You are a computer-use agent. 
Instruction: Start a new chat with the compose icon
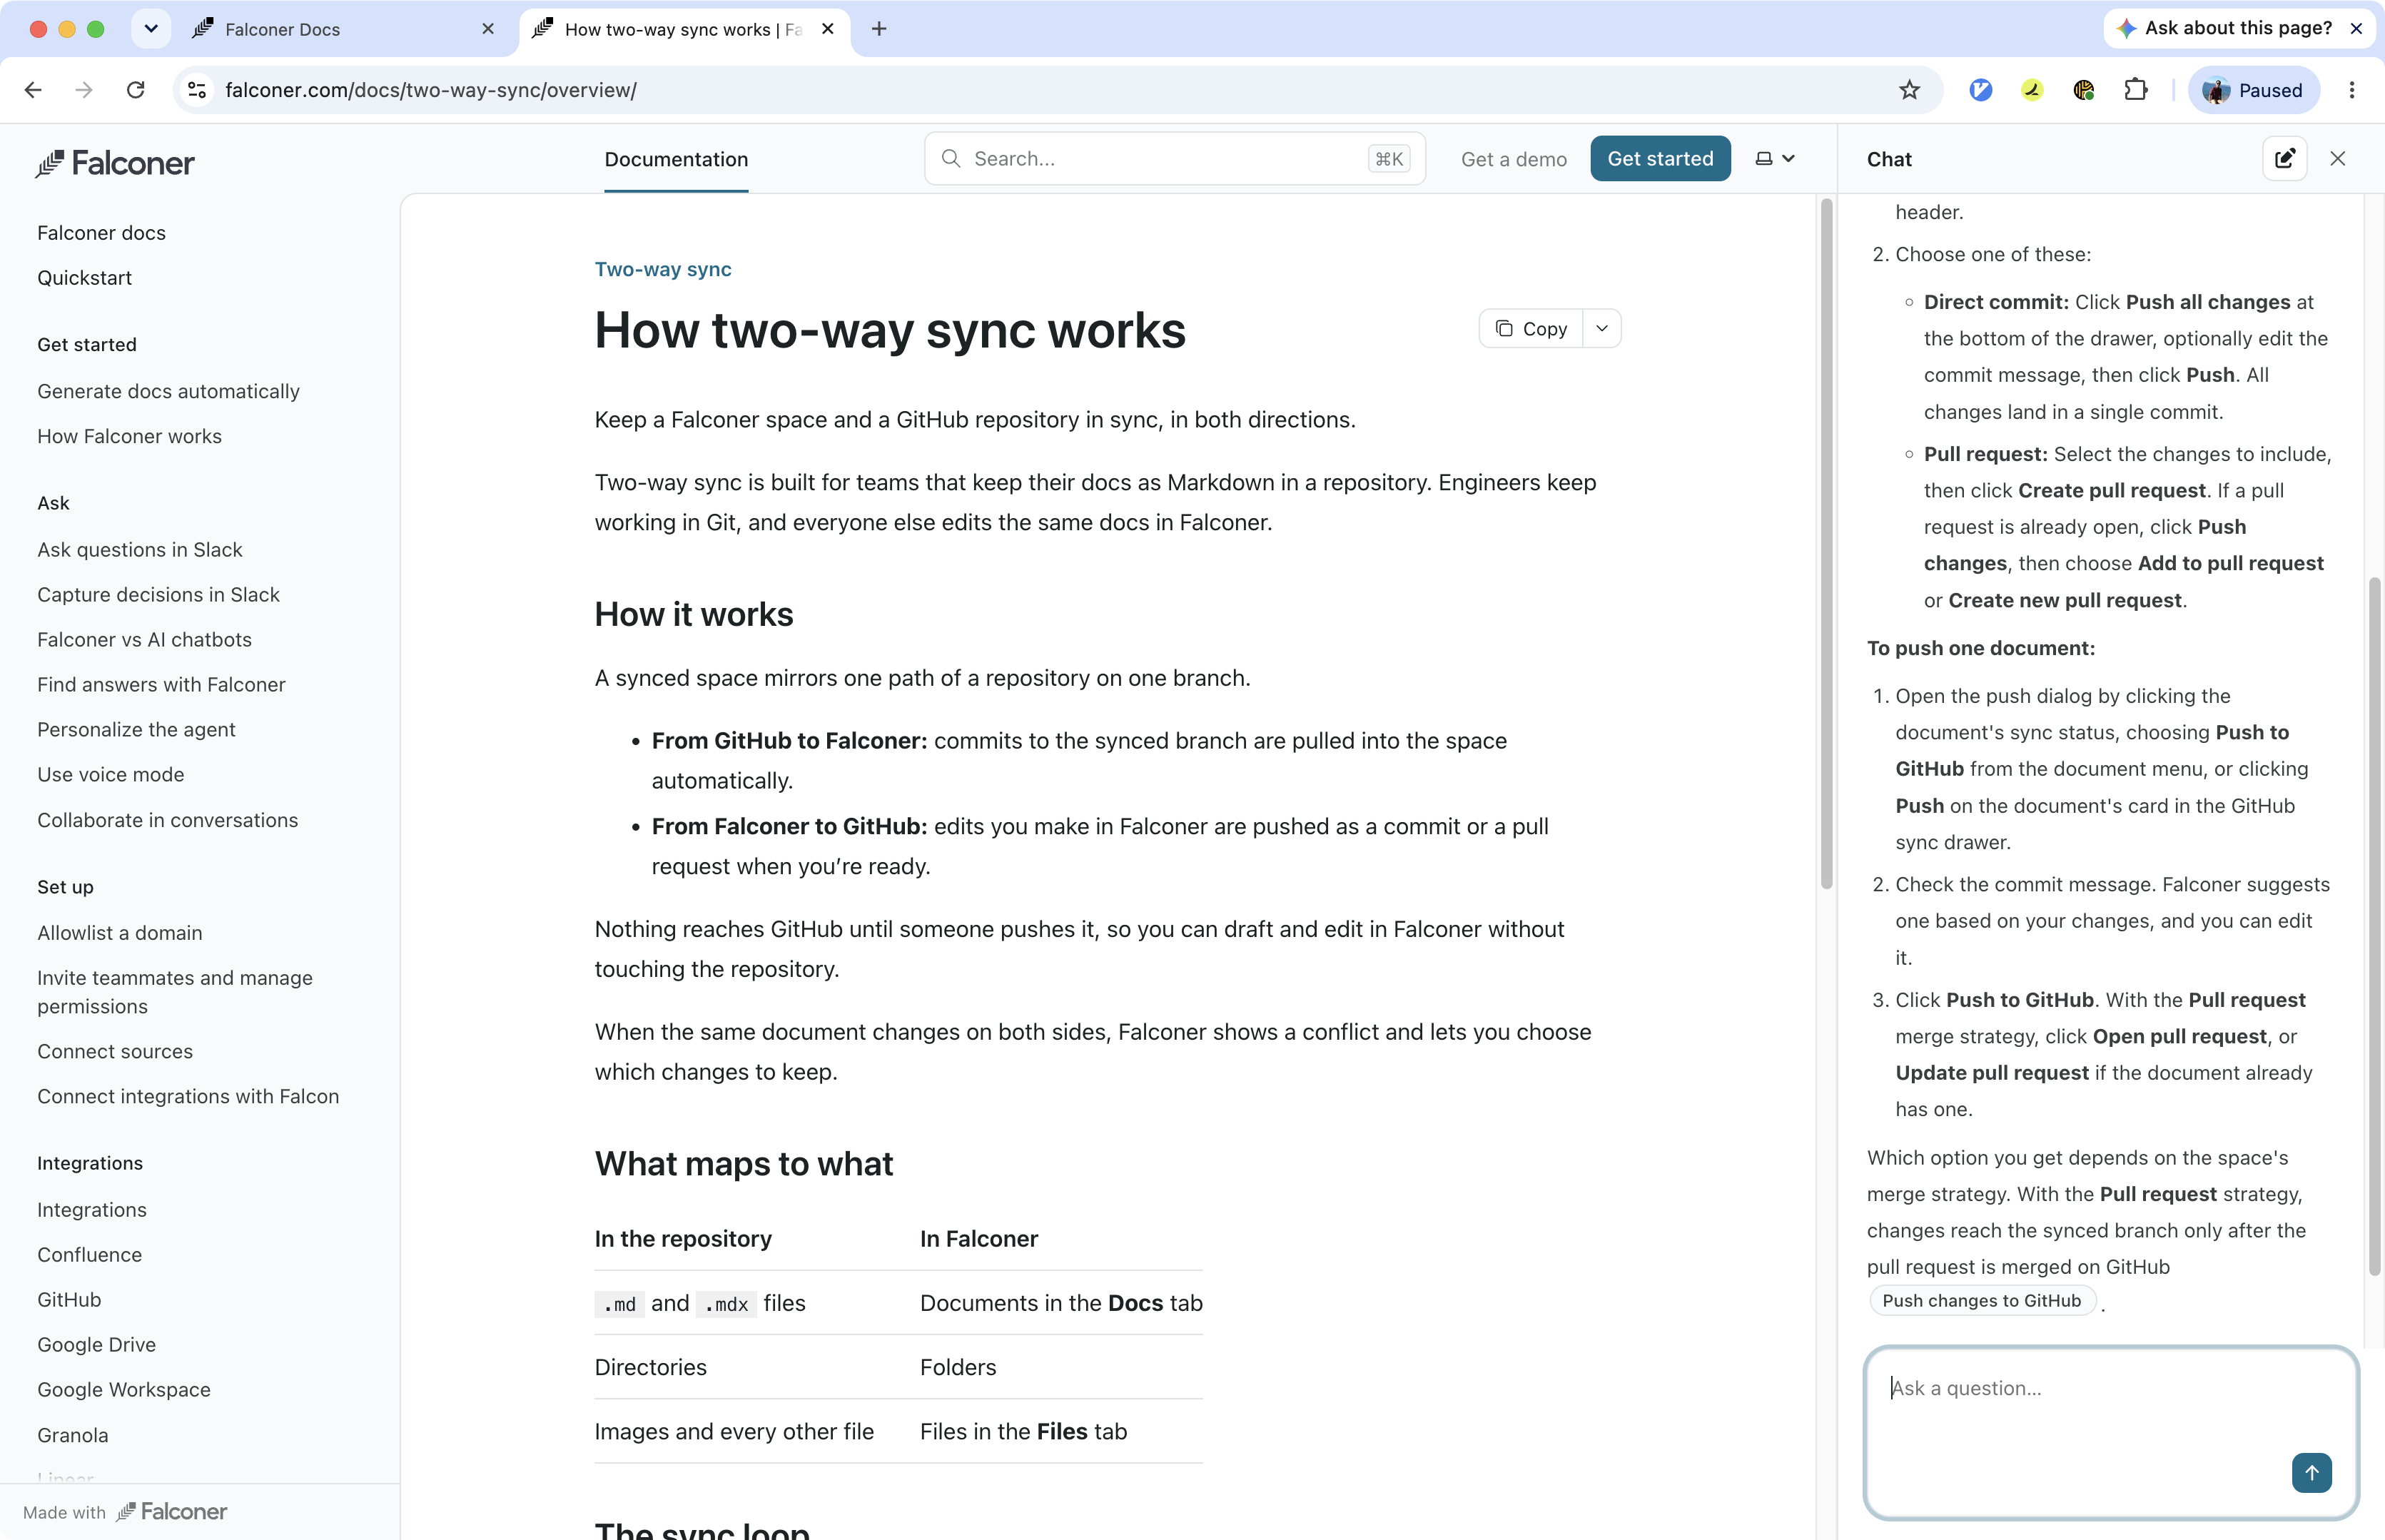(2284, 159)
